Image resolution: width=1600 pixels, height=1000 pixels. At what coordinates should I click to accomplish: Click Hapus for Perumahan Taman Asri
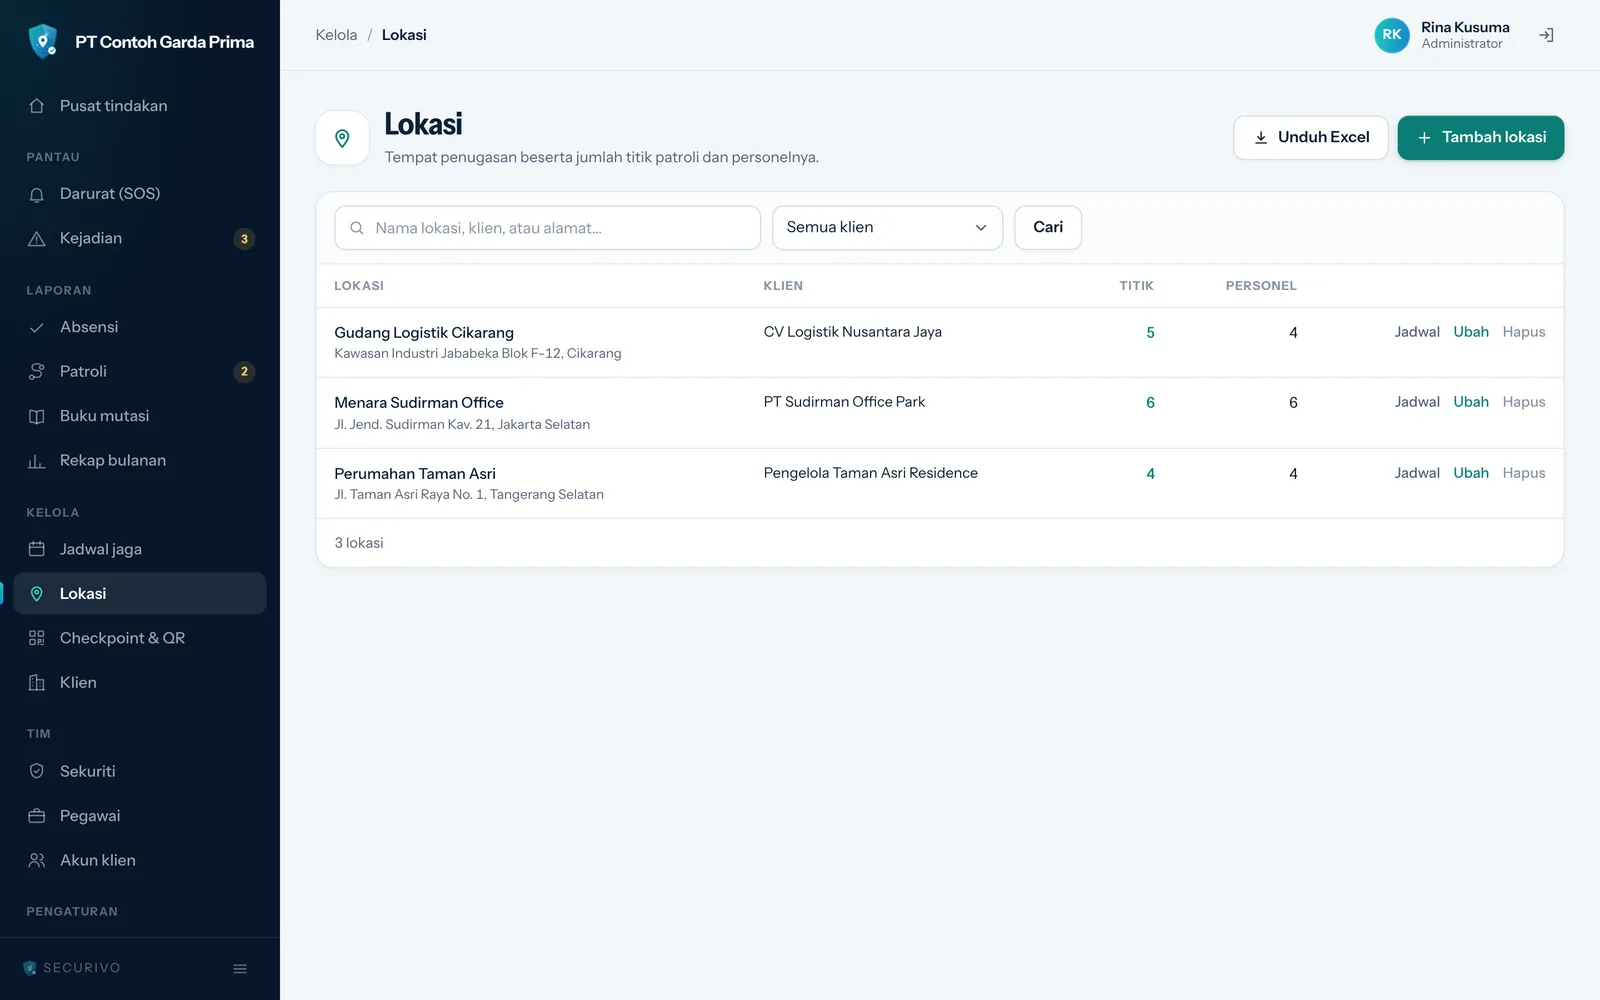[x=1524, y=473]
